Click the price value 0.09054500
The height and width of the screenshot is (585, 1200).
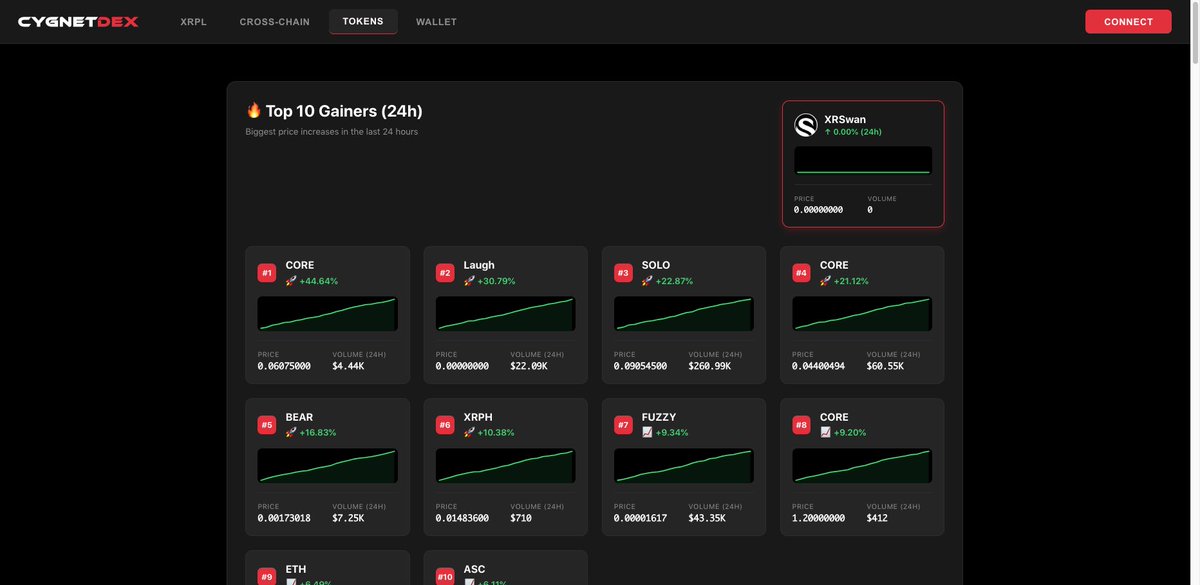[640, 366]
